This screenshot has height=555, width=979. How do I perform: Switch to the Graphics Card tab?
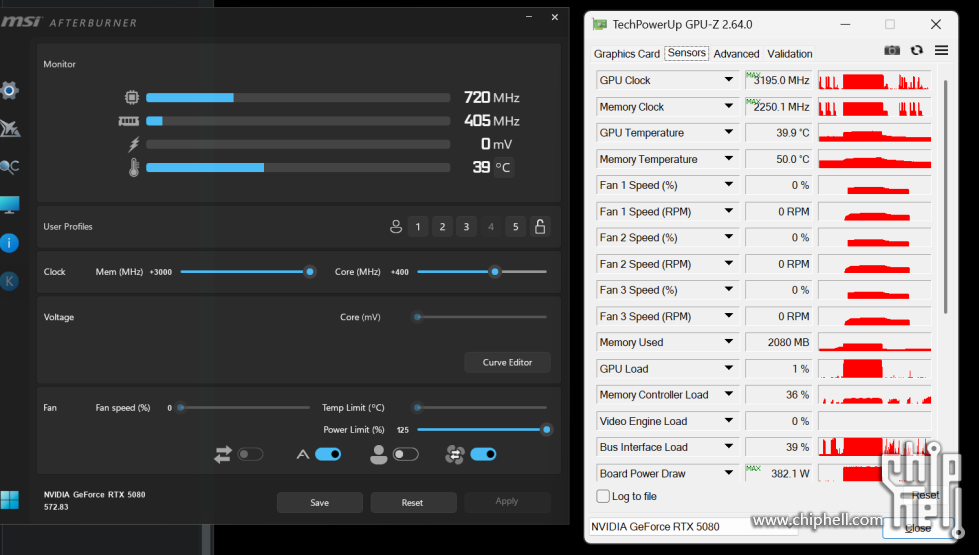coord(627,54)
